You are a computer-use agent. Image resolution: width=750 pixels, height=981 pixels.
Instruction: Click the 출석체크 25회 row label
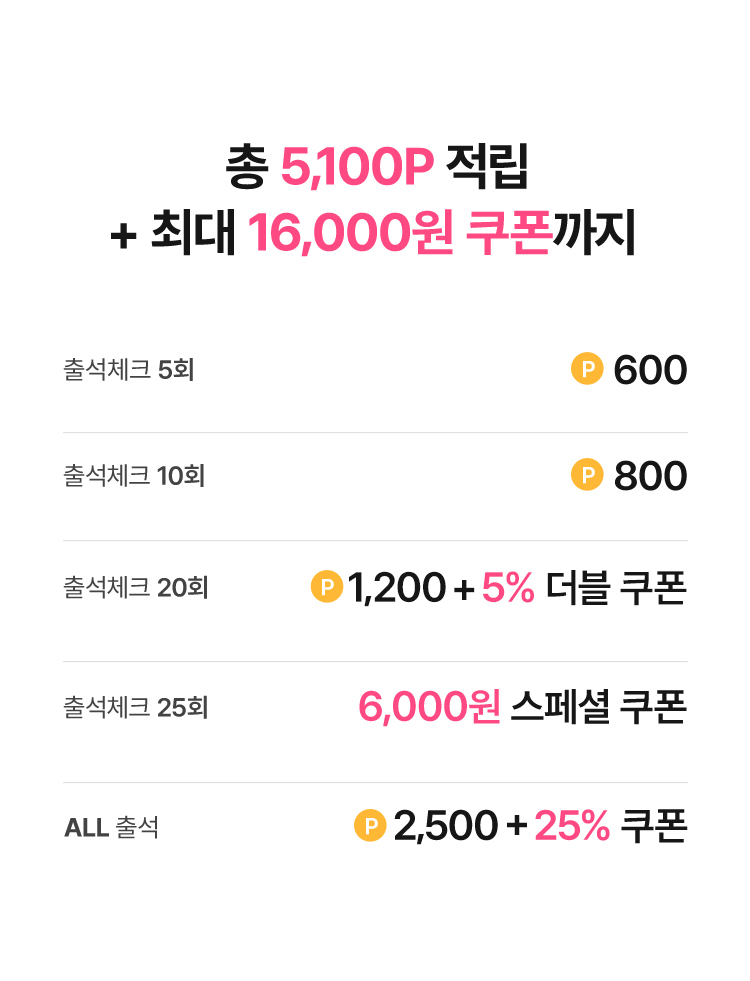135,708
